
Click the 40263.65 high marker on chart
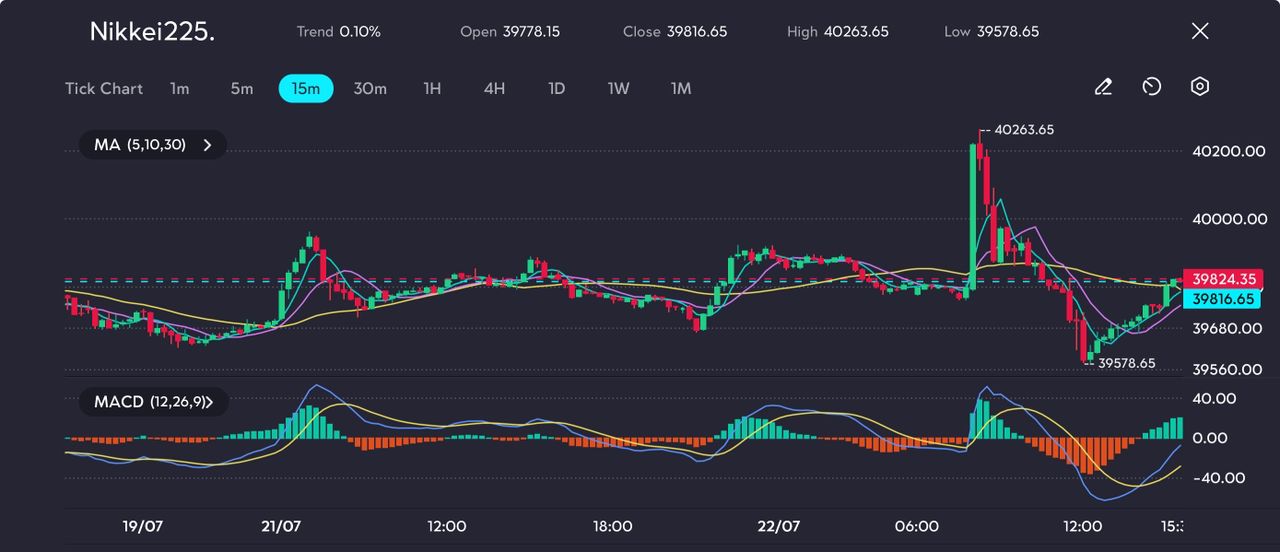coord(1023,130)
